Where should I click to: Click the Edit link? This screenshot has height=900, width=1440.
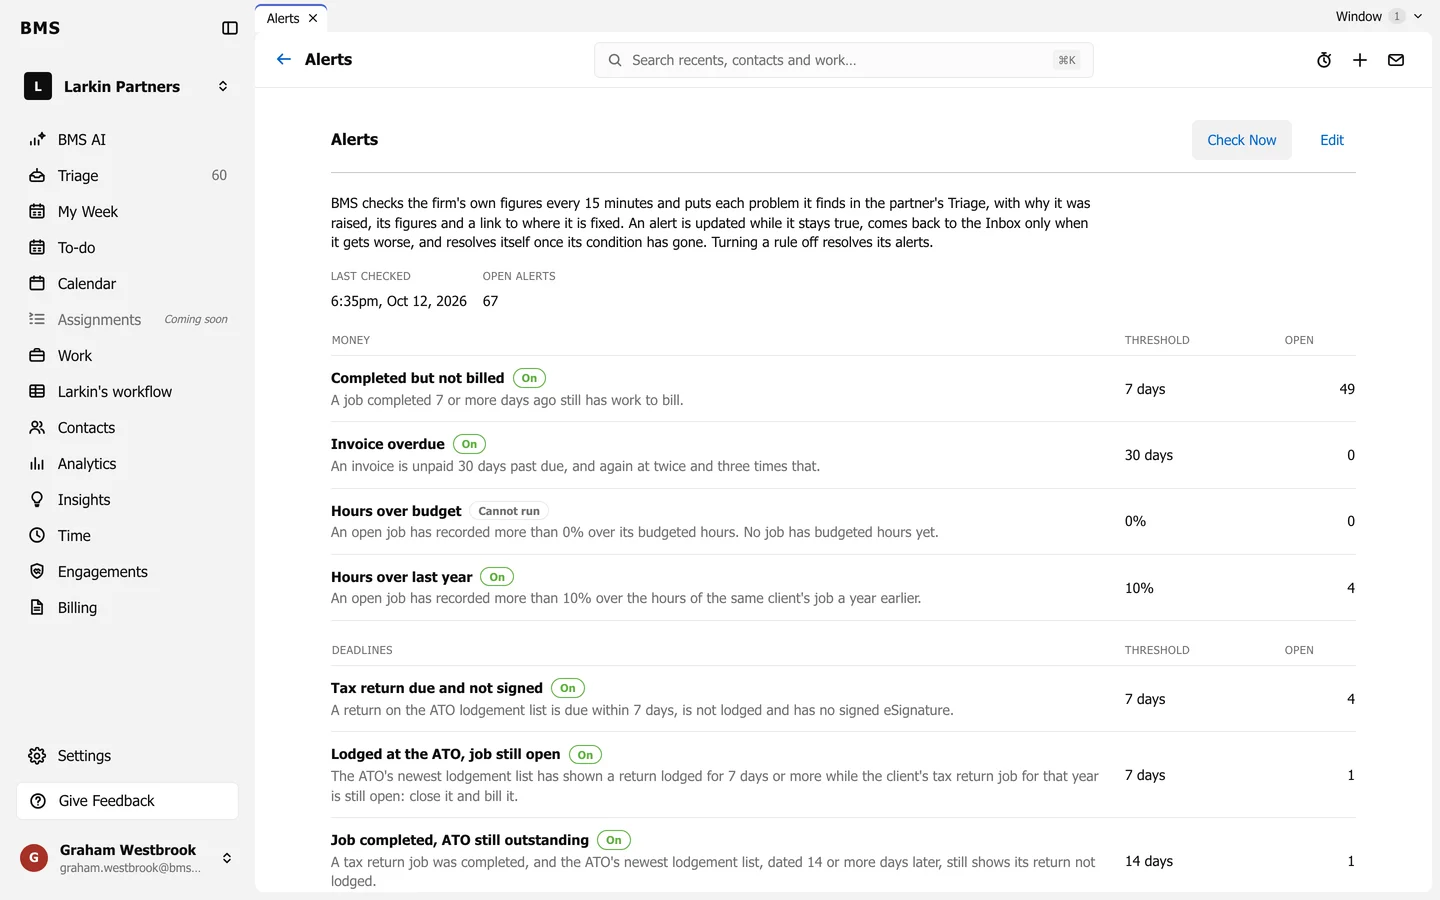pos(1332,140)
